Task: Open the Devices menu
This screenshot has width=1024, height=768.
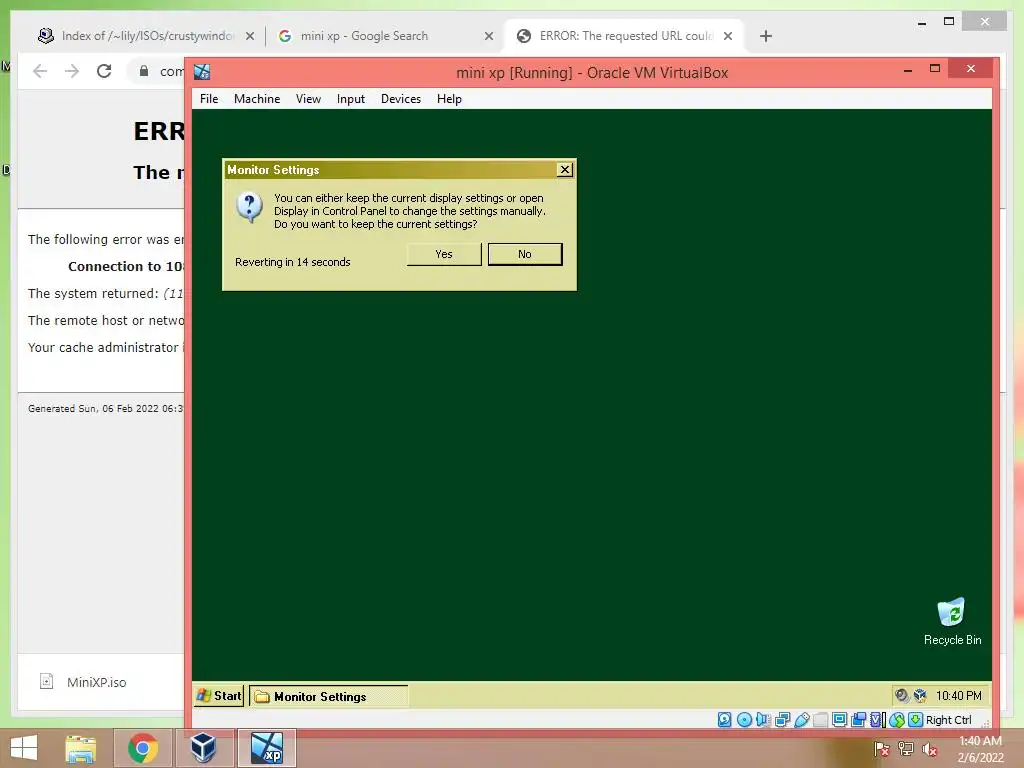Action: tap(401, 99)
